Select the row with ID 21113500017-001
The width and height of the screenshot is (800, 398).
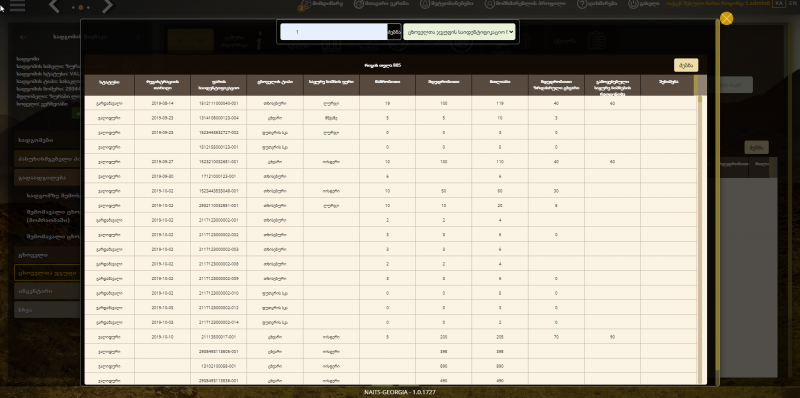[390, 337]
